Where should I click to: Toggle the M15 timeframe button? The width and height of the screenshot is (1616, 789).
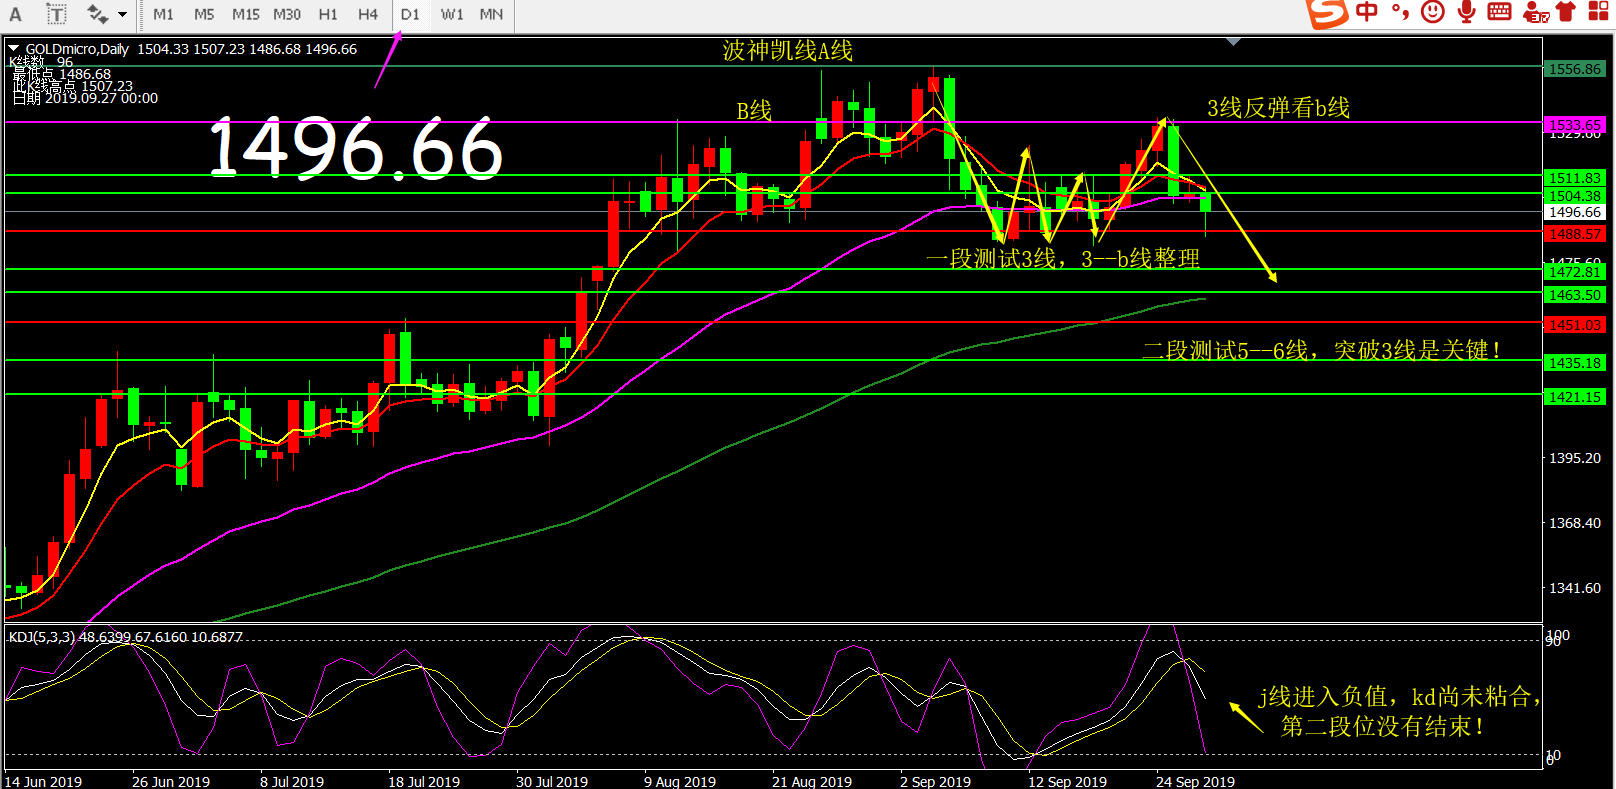point(245,14)
